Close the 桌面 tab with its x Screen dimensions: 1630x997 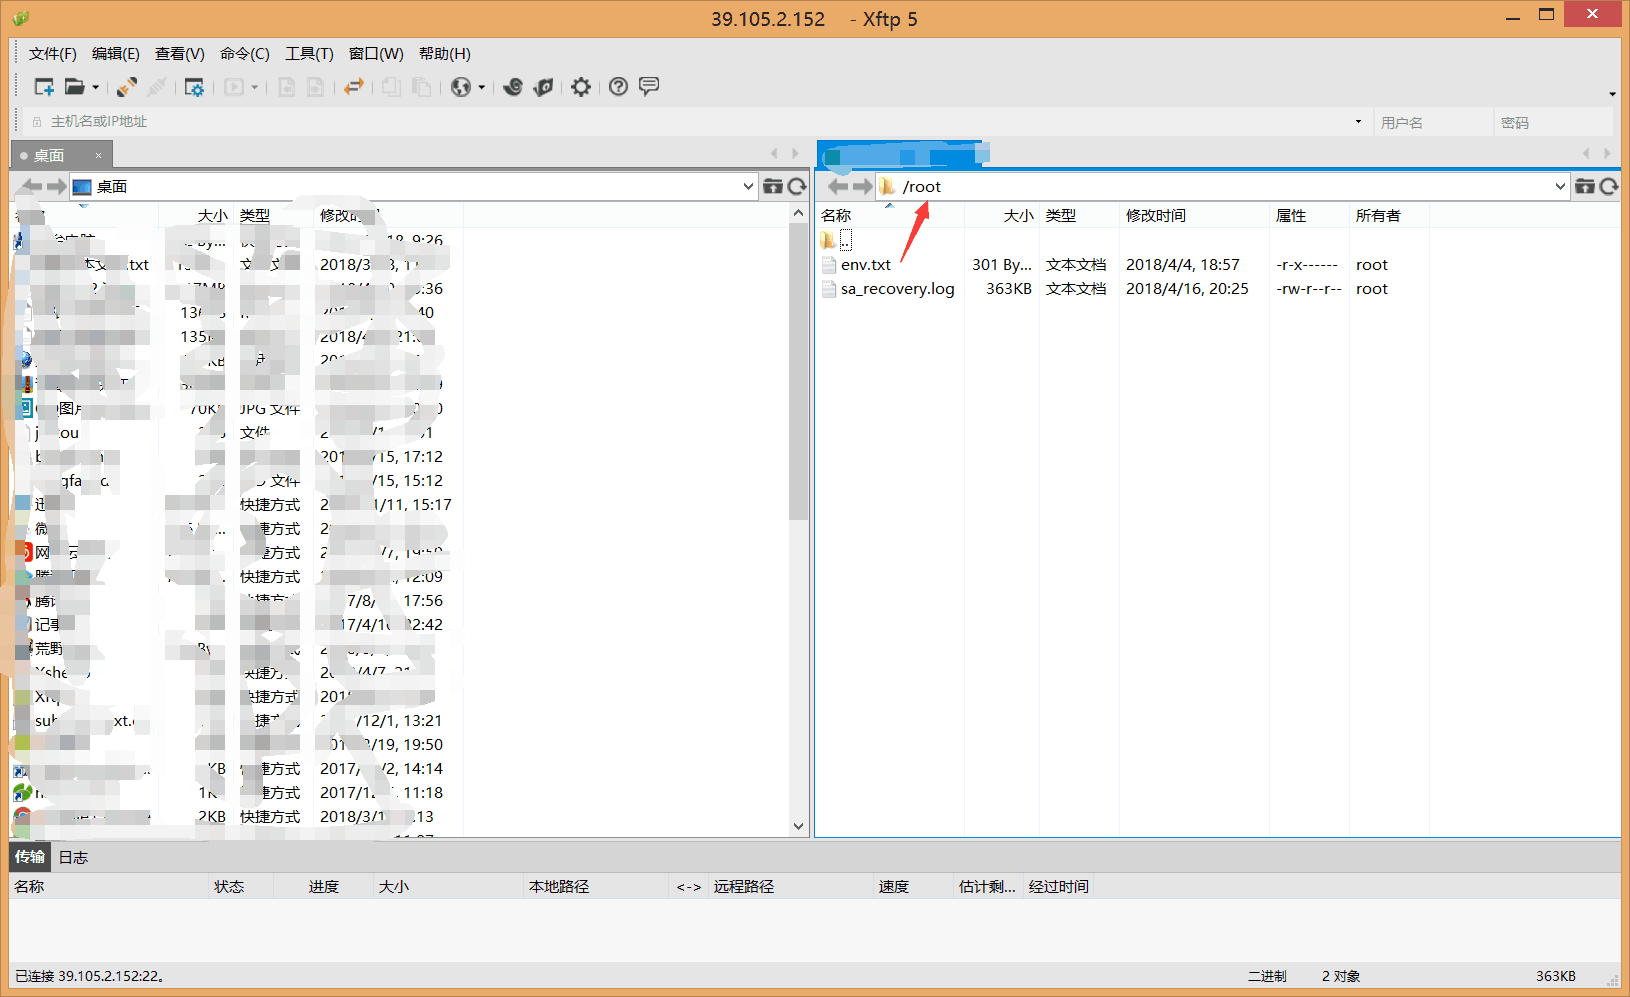coord(98,155)
